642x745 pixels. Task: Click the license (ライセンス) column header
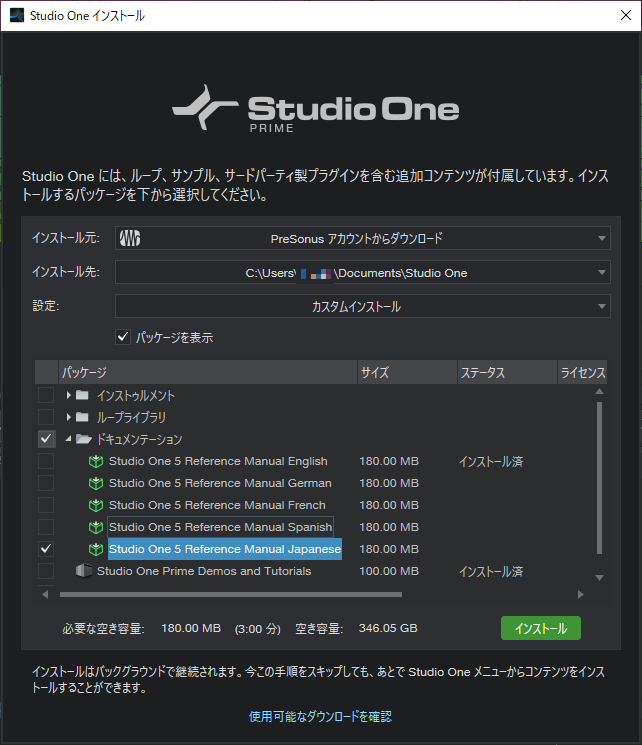582,372
